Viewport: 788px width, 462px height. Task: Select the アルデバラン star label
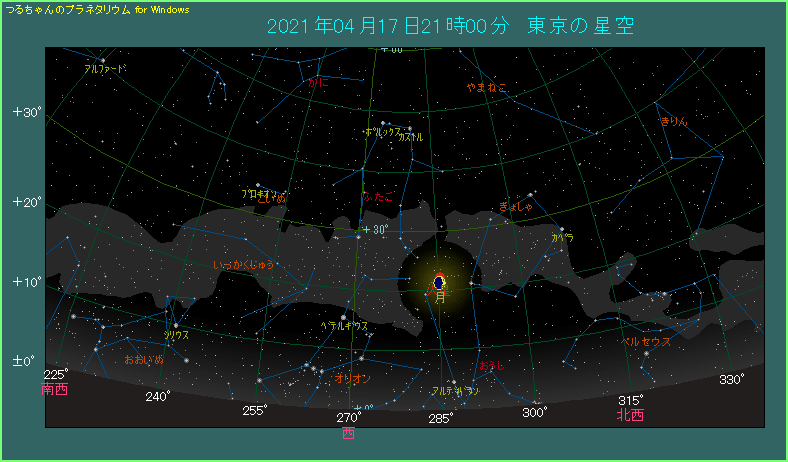[455, 391]
